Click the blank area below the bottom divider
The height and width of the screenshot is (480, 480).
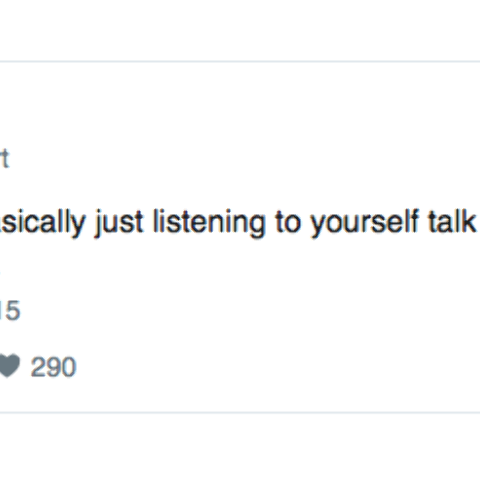click(240, 447)
